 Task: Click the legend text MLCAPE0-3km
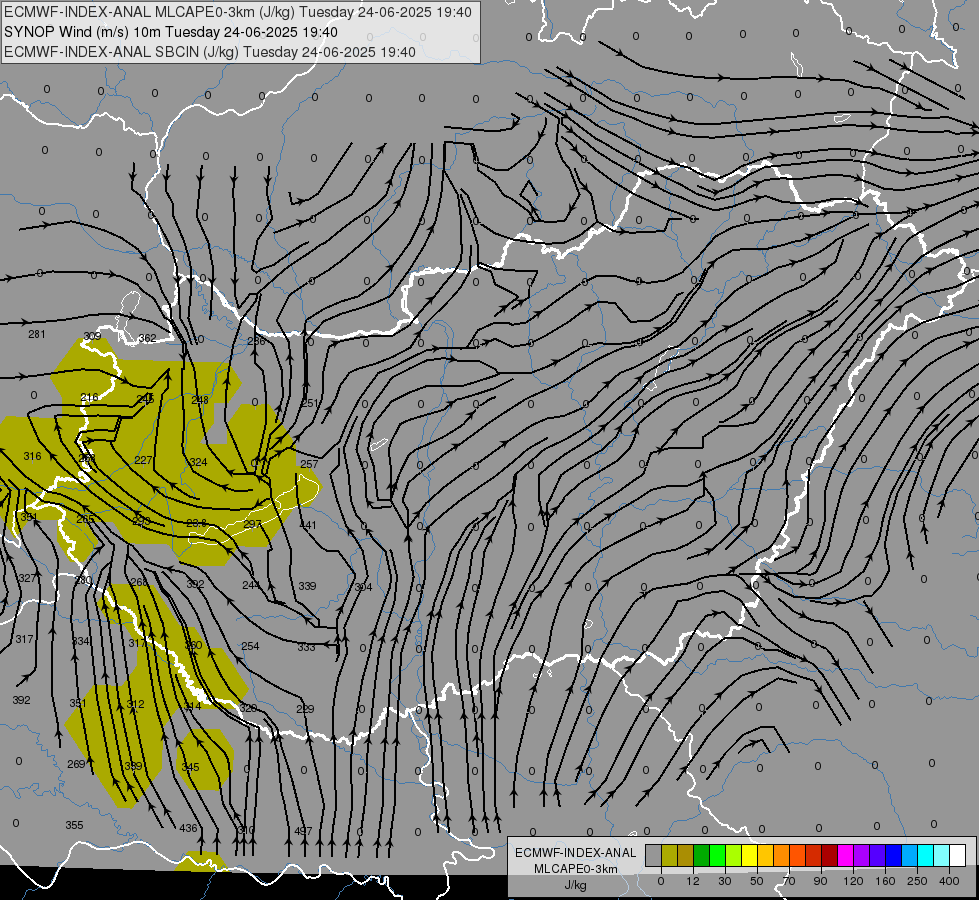576,869
